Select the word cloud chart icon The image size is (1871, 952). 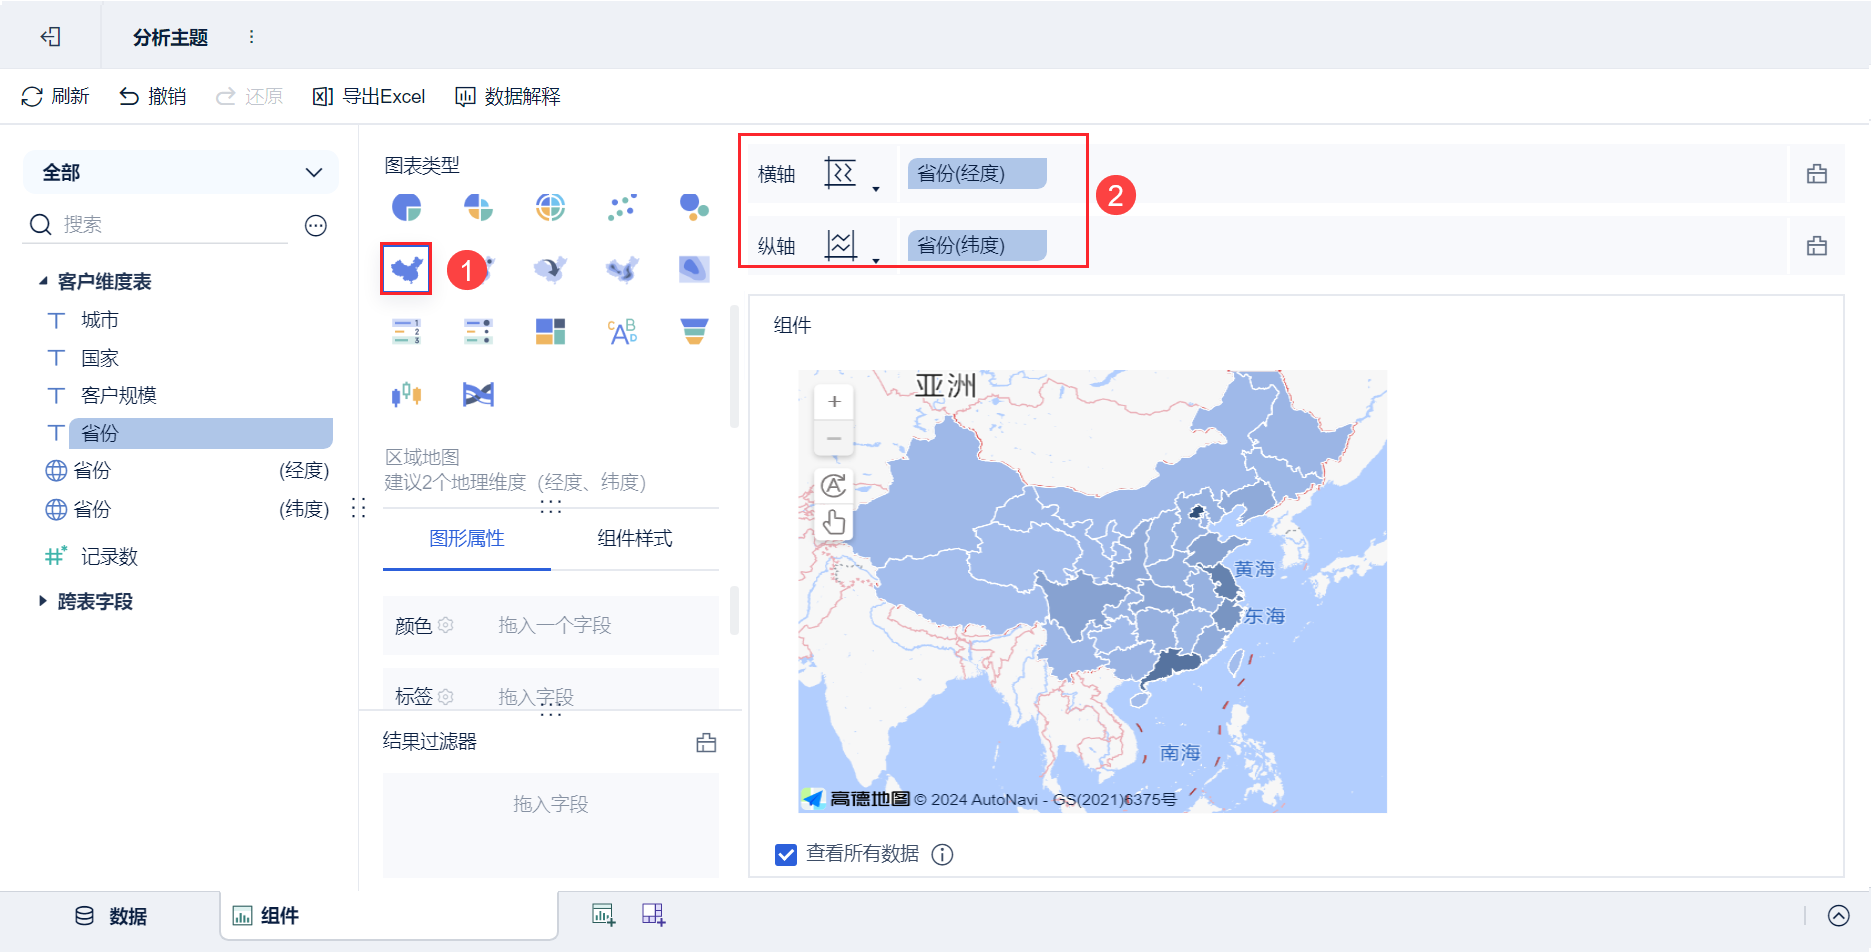click(x=622, y=331)
